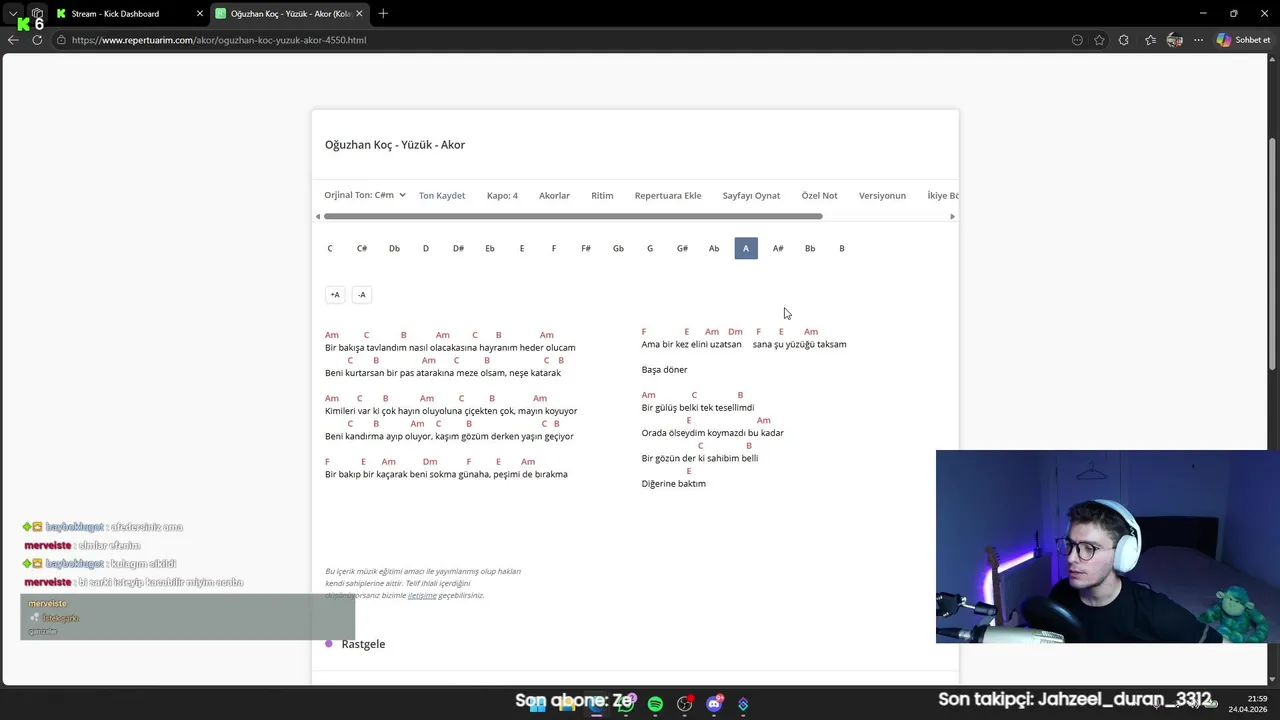Open OBS Studio from the taskbar

pos(684,704)
